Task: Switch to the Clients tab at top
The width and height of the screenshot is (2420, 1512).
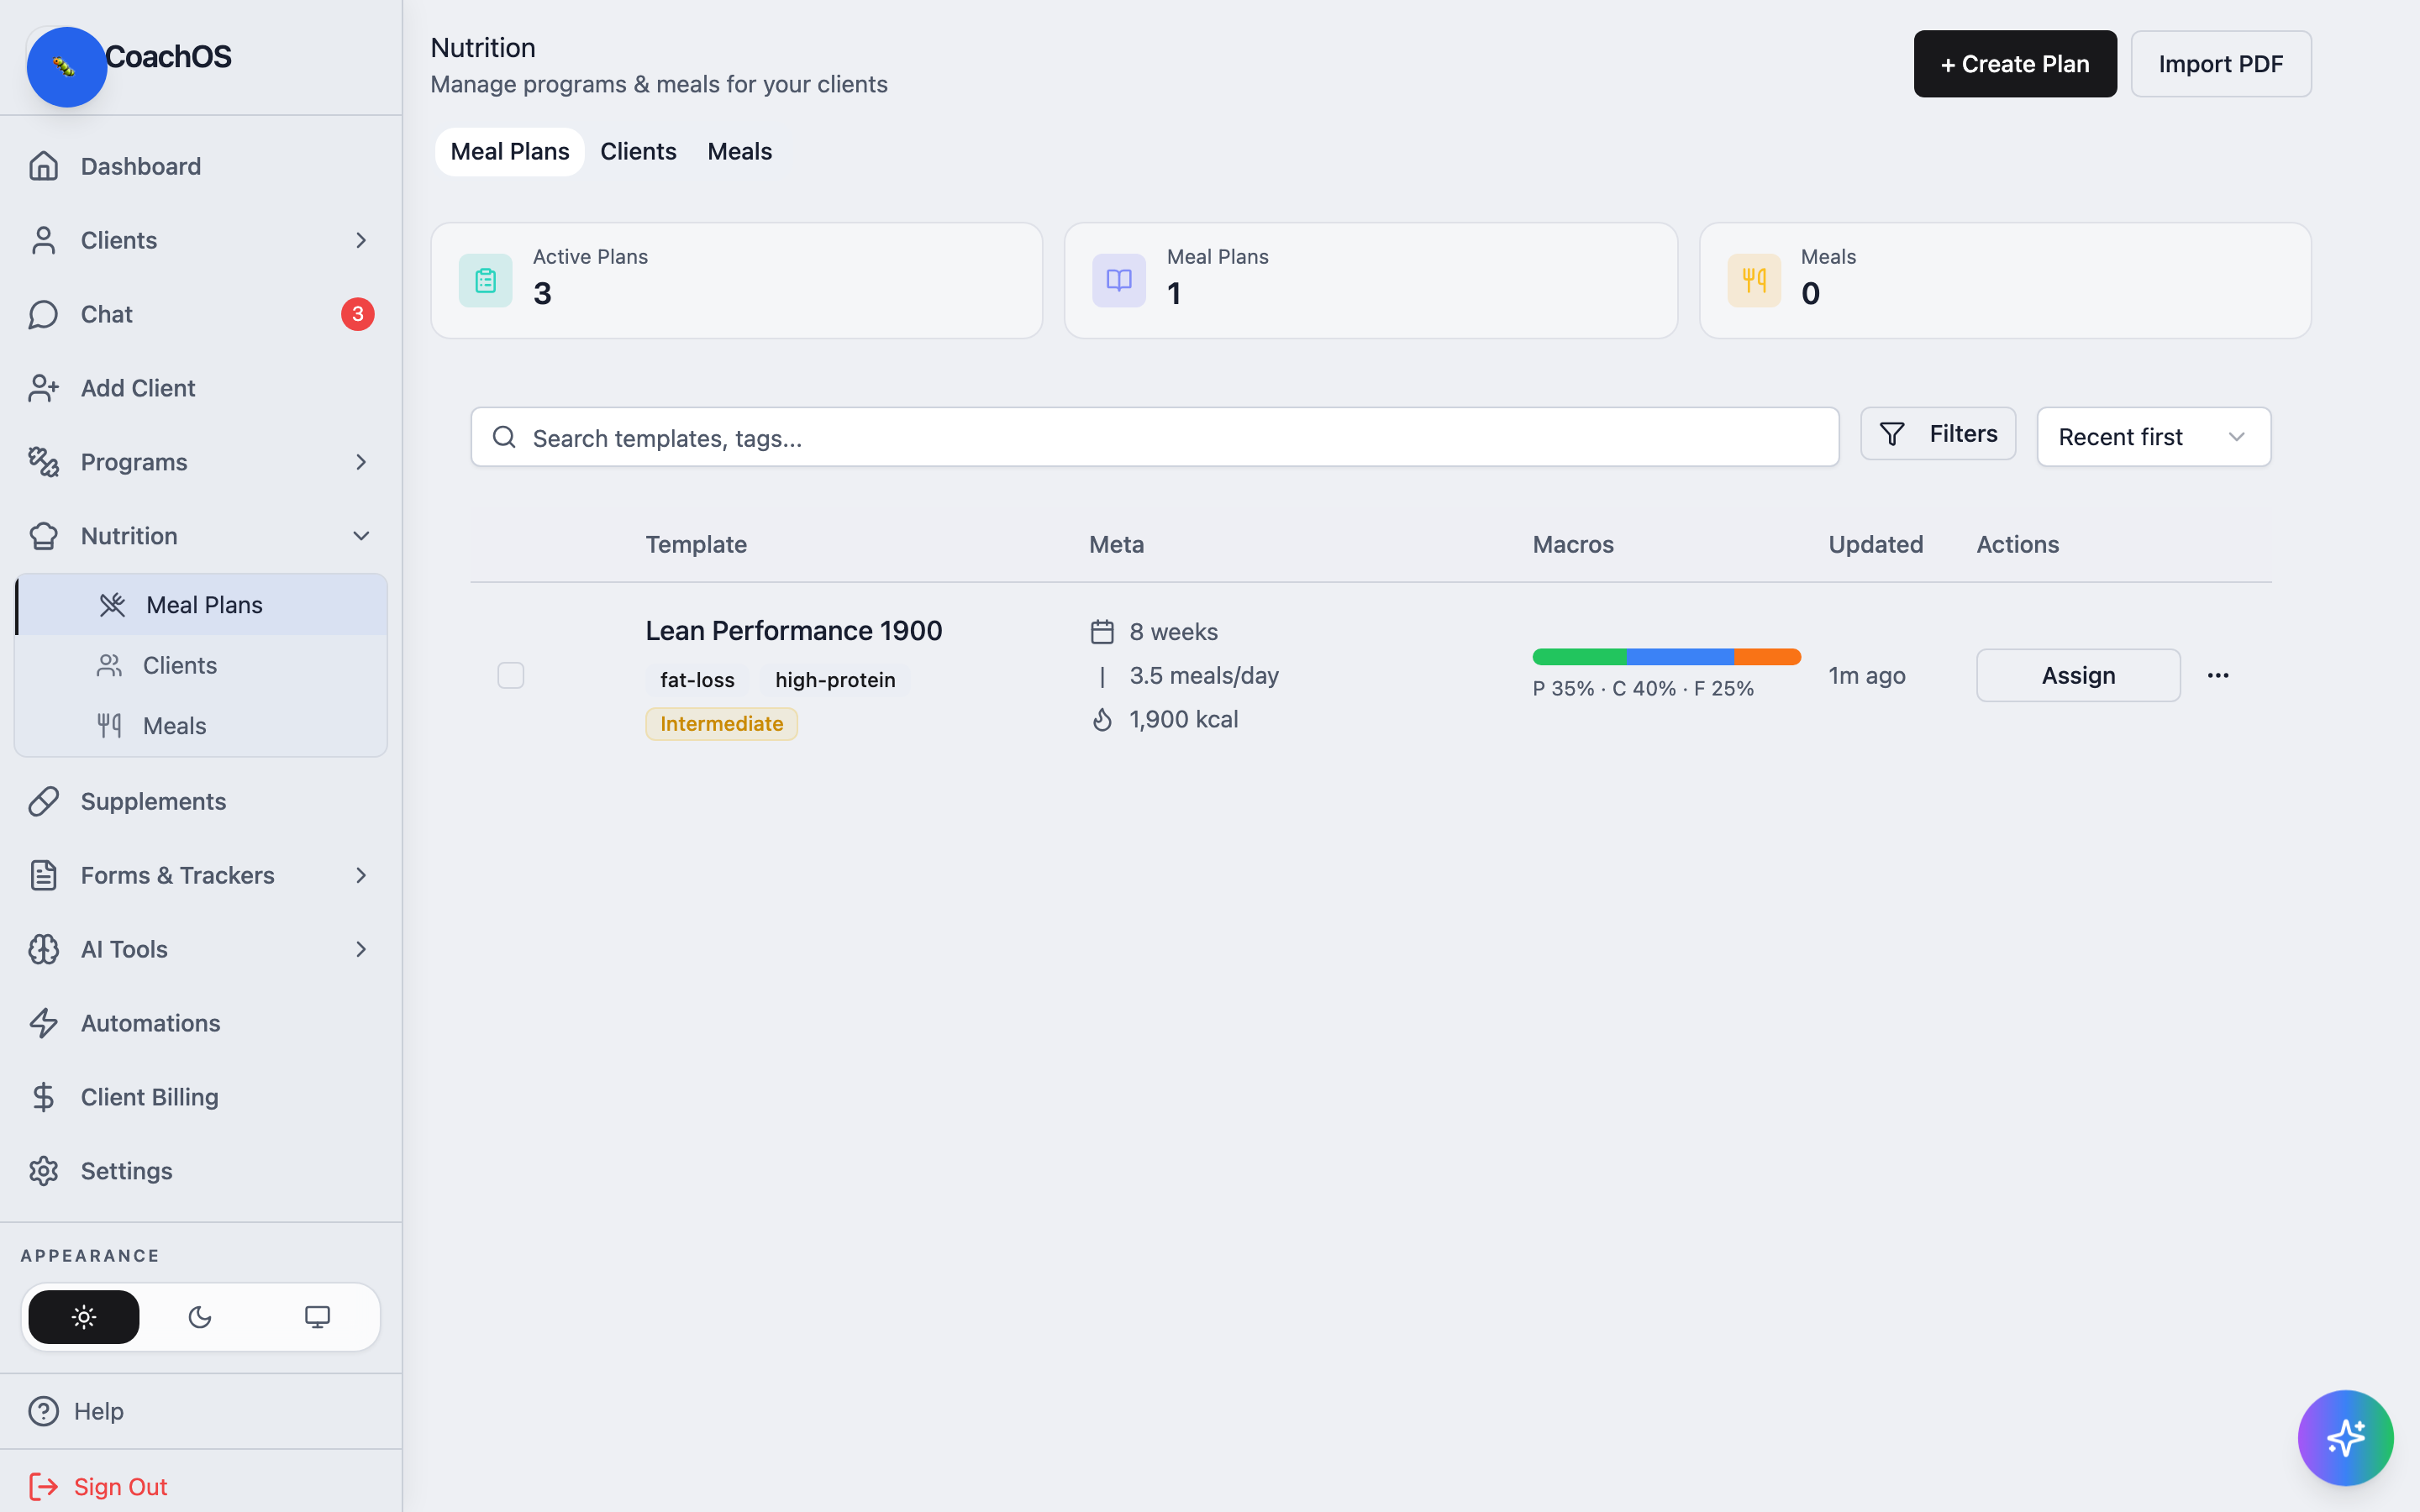Action: [x=638, y=151]
